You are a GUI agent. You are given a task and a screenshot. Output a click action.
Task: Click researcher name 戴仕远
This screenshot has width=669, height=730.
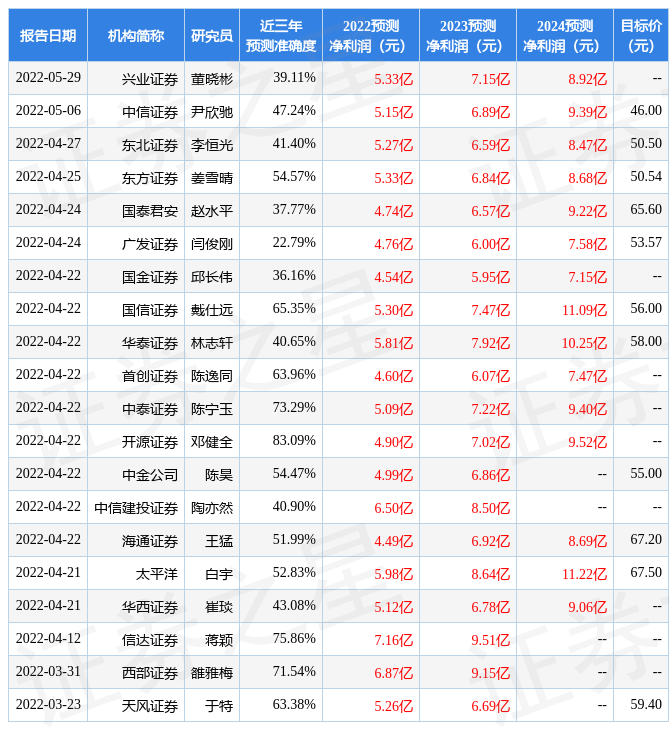(212, 311)
